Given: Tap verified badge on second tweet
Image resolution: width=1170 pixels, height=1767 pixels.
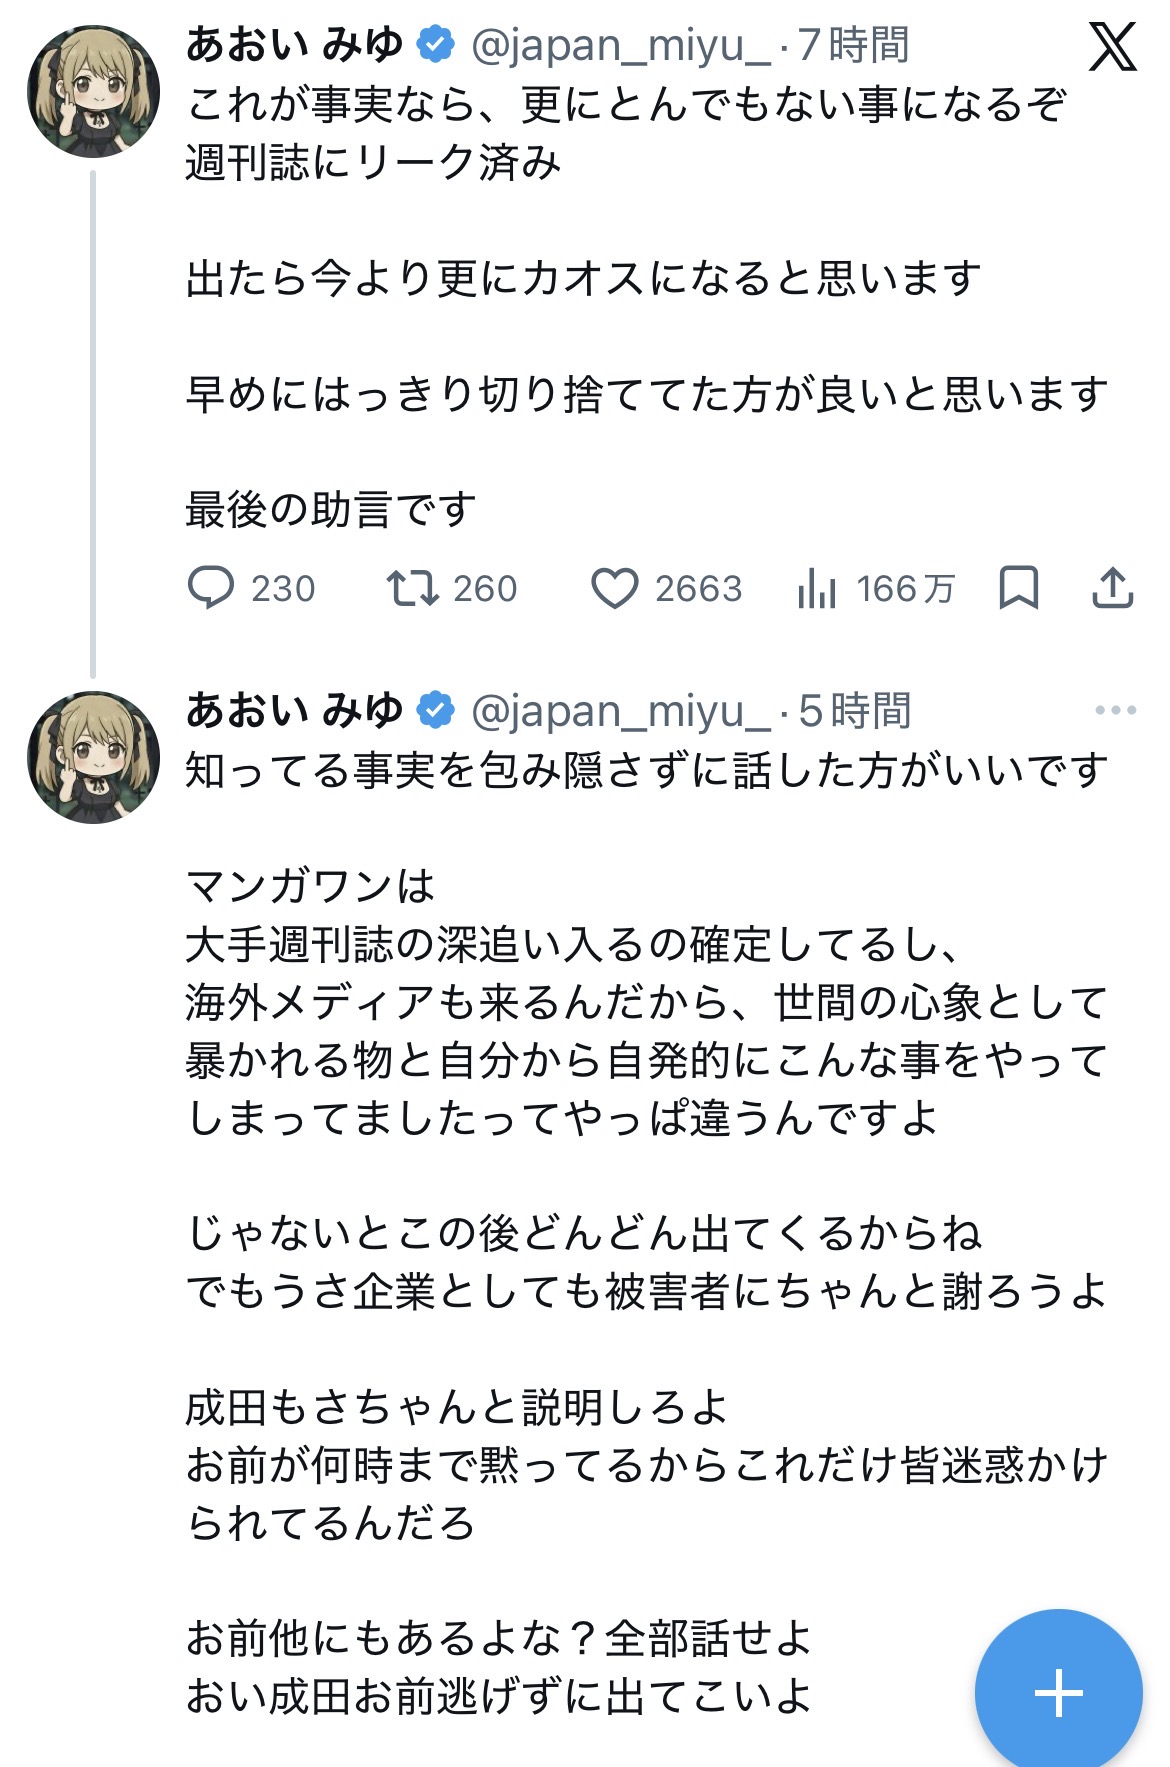Looking at the screenshot, I should pyautogui.click(x=435, y=710).
